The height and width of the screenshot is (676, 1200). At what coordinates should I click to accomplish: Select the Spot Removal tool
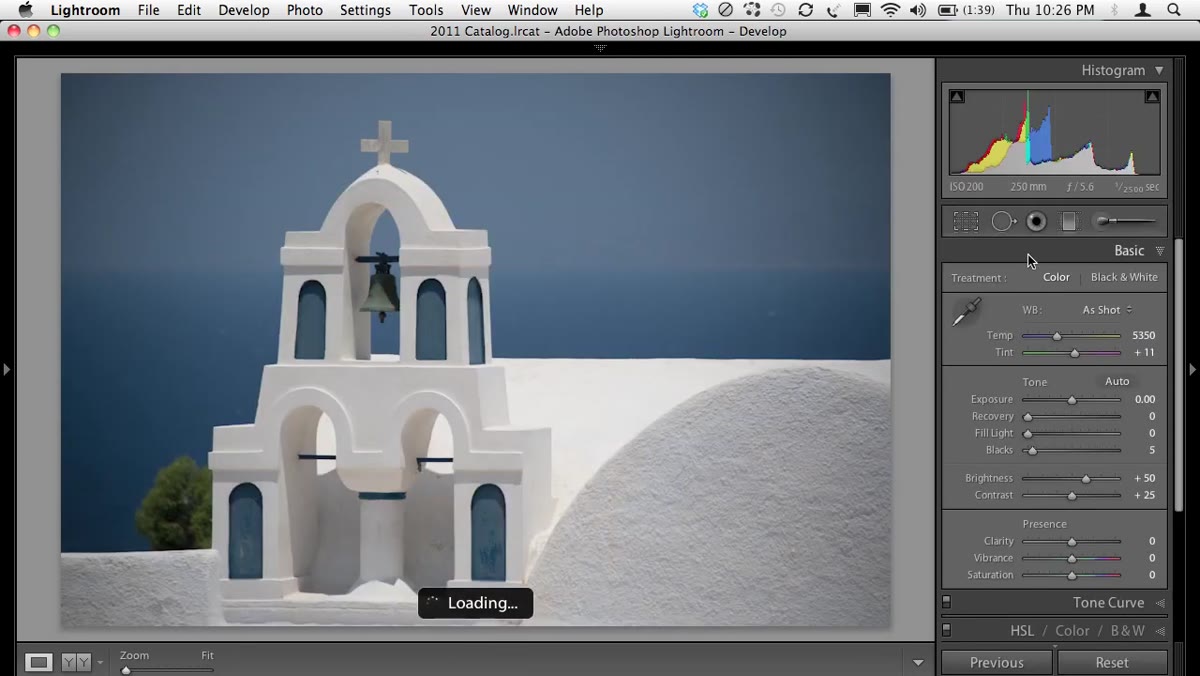click(1003, 222)
